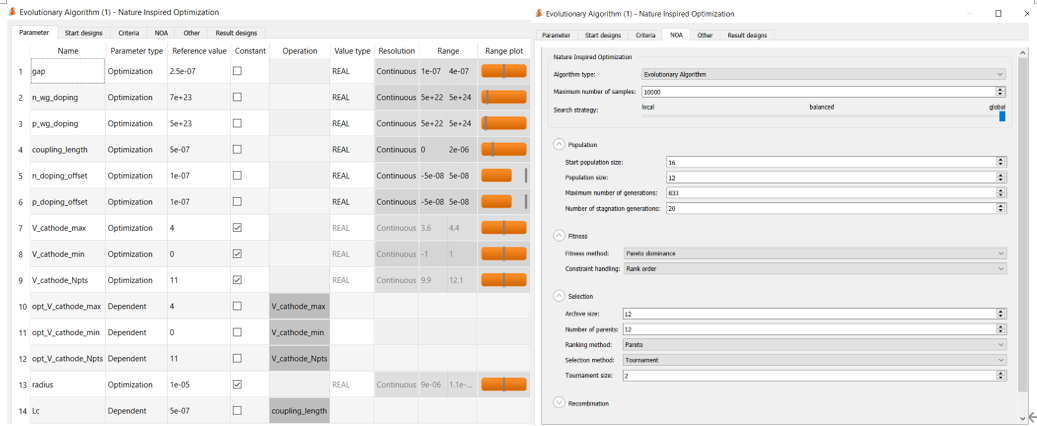The width and height of the screenshot is (1037, 426).
Task: Select row number 13 header
Action: (x=22, y=384)
